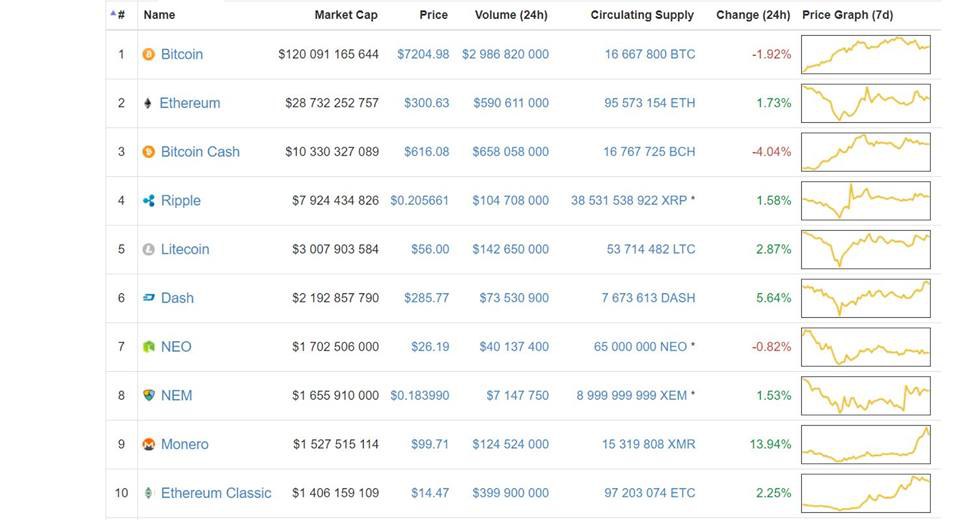Viewport: 960px width, 520px height.
Task: Click the Dash logo icon
Action: coord(148,298)
